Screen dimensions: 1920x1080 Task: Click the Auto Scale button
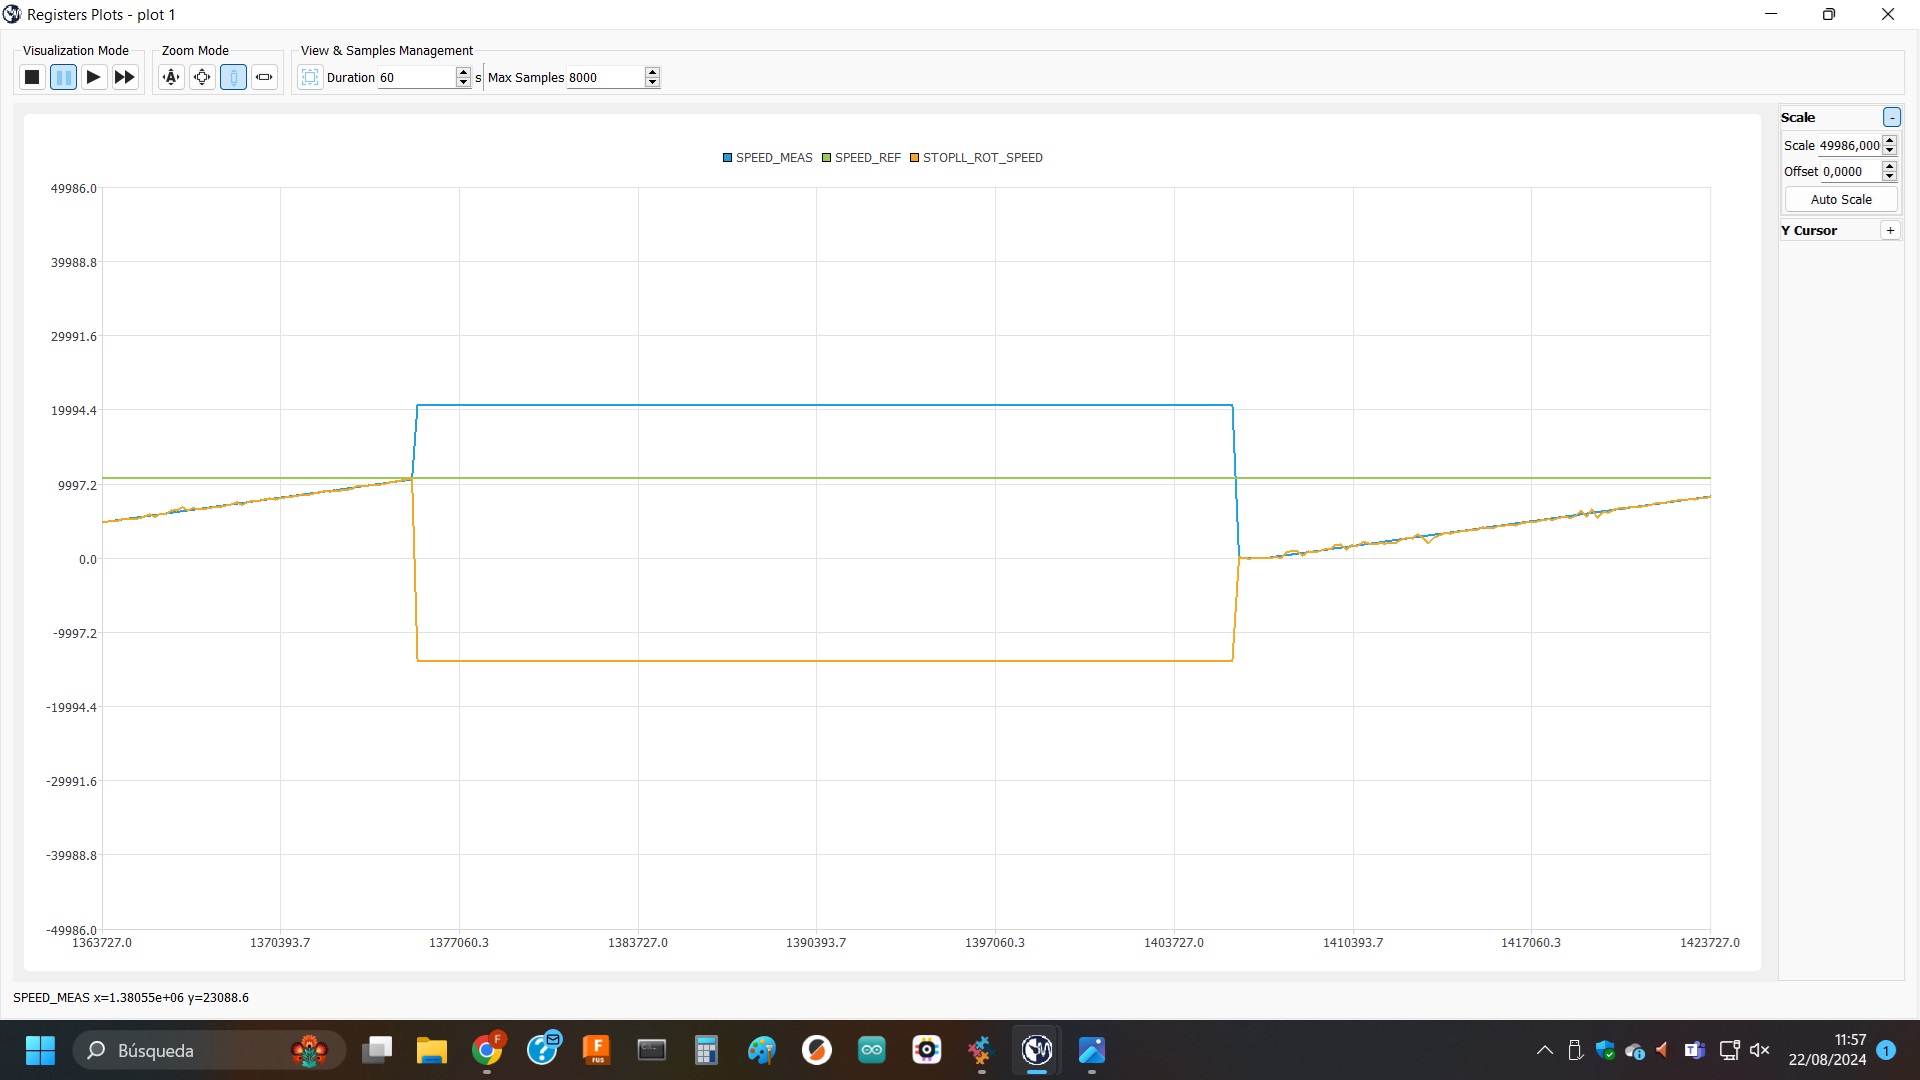[1840, 199]
